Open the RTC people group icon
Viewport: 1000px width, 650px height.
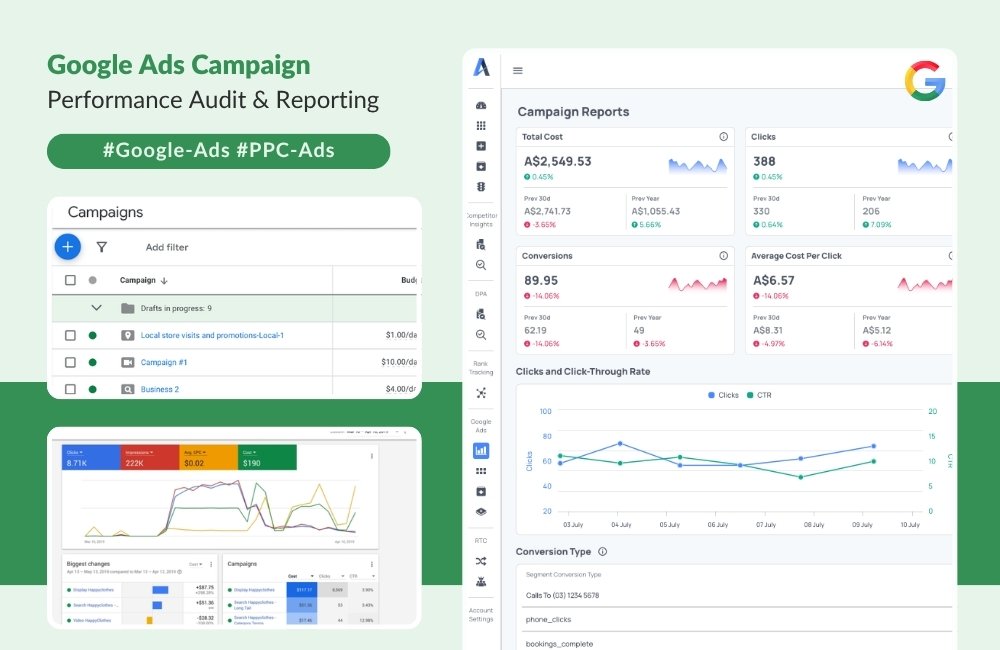point(481,582)
